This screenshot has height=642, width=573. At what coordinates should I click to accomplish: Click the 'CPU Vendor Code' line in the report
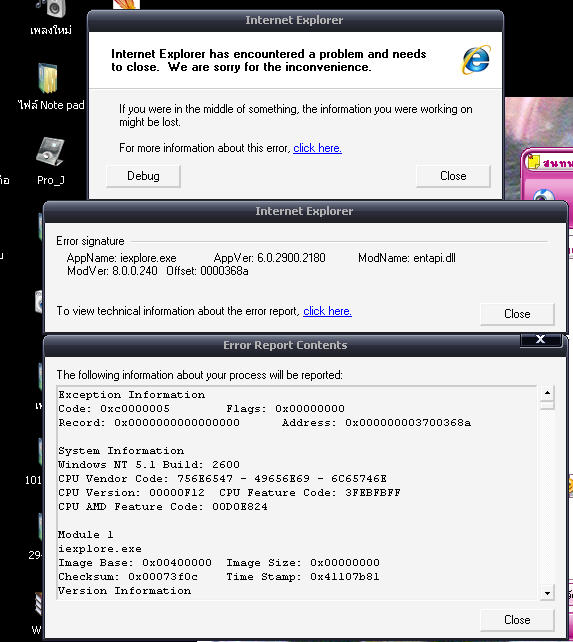pyautogui.click(x=222, y=479)
